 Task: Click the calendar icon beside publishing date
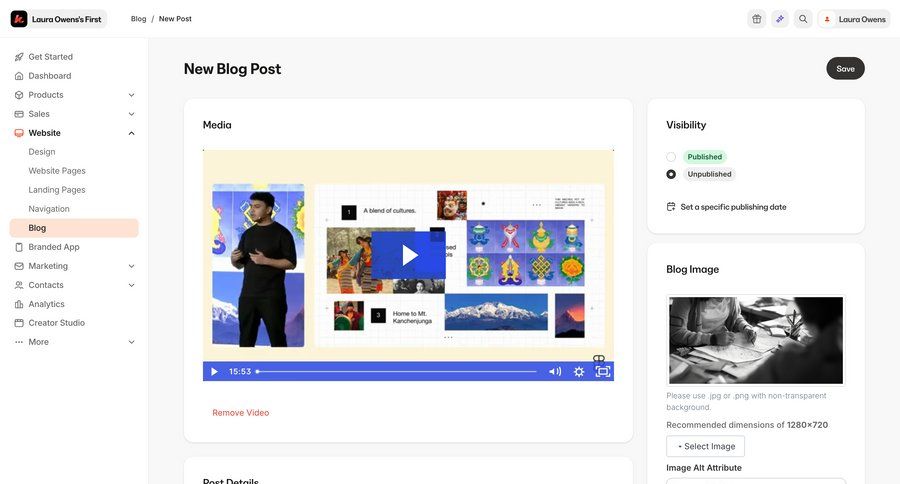[x=671, y=207]
